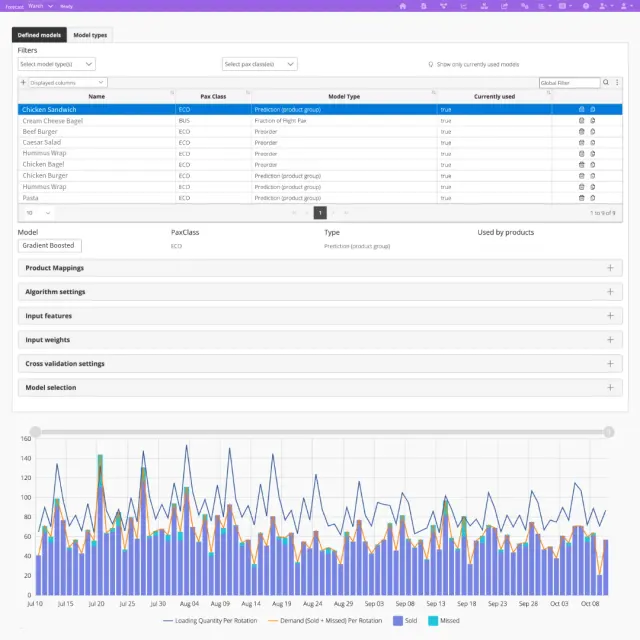Copy the Beef Burger model
Viewport: 640px width, 640px height.
click(593, 131)
